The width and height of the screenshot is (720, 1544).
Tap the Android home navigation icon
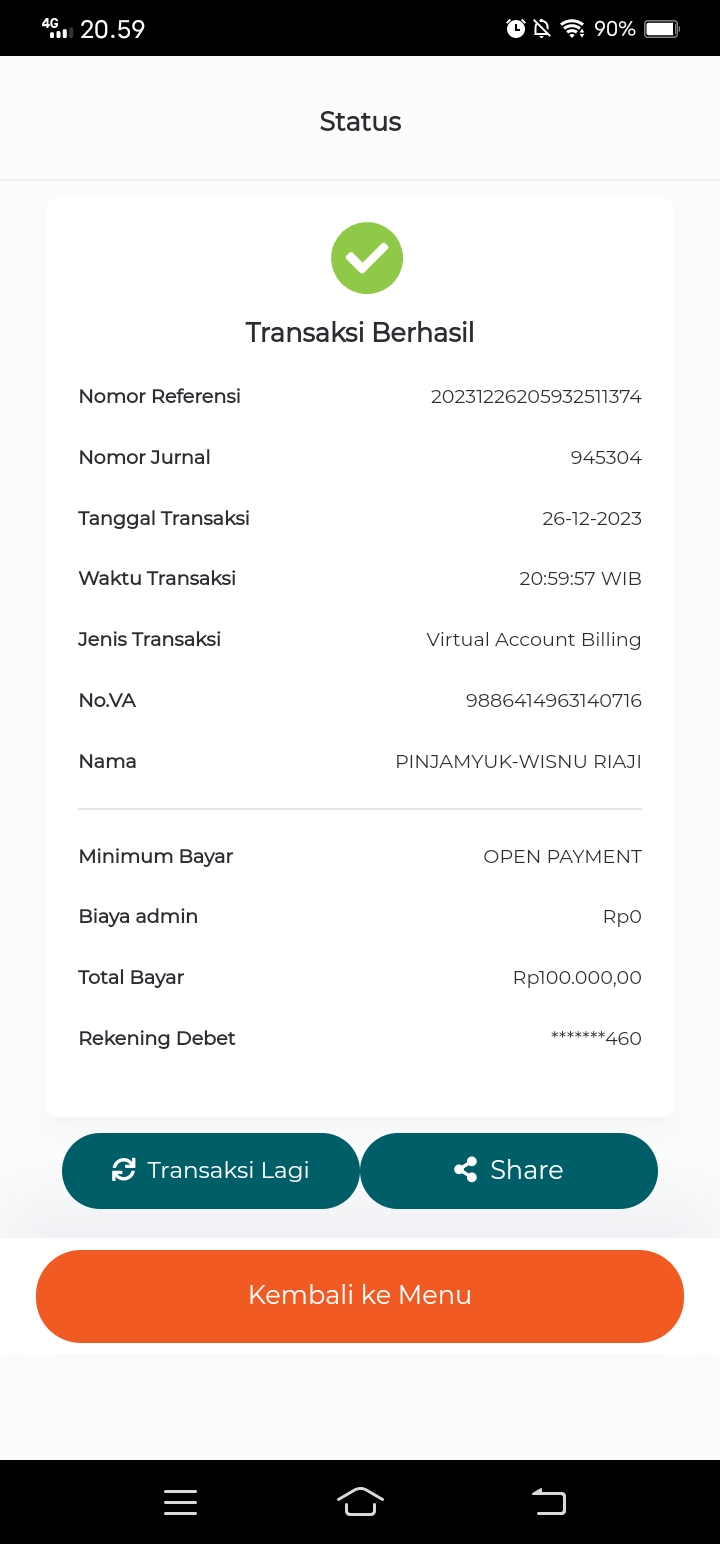tap(360, 1502)
